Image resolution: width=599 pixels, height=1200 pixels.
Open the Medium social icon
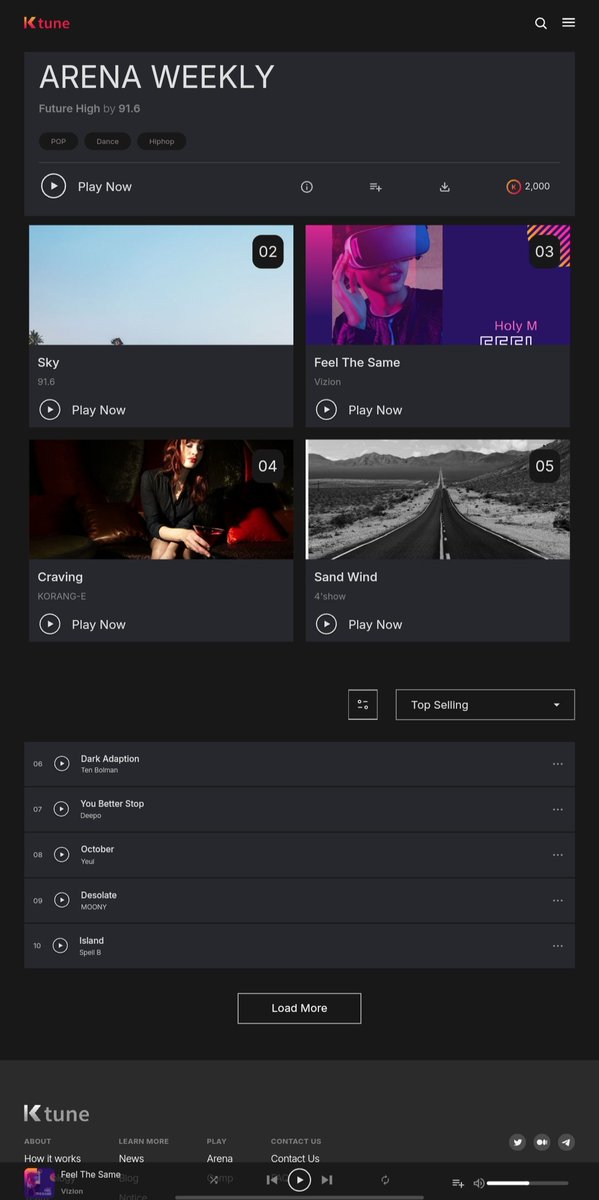point(542,1142)
